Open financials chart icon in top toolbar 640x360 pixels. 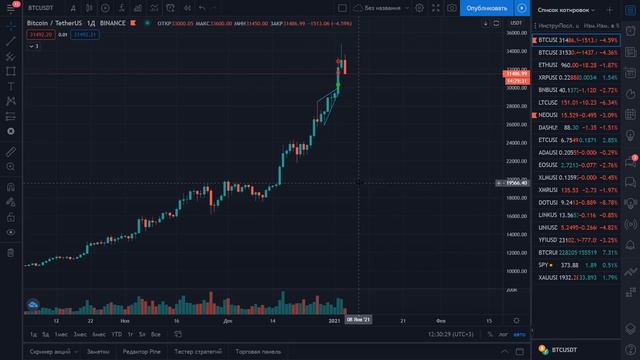pos(138,8)
